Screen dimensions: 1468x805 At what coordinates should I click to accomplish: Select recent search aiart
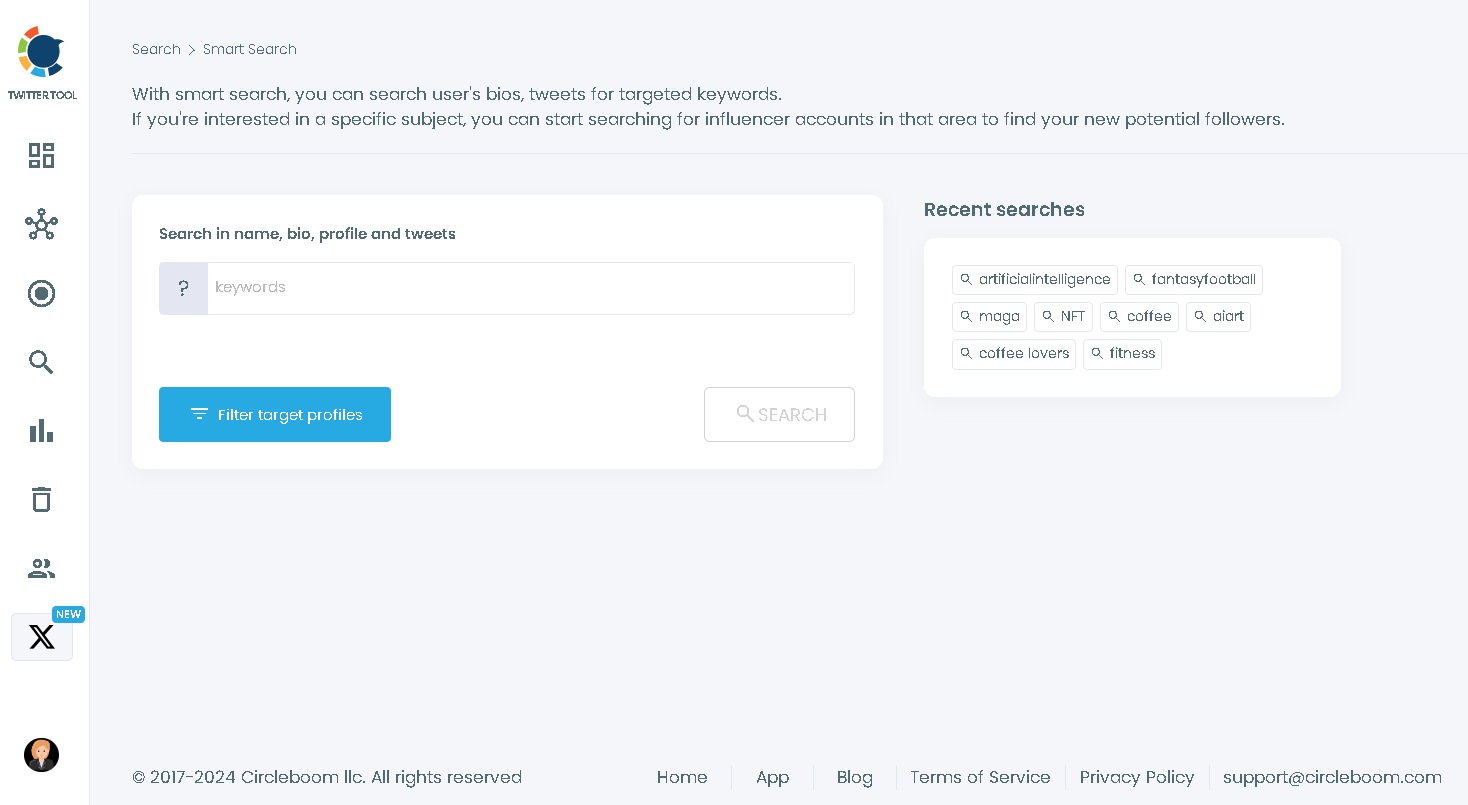click(1218, 317)
